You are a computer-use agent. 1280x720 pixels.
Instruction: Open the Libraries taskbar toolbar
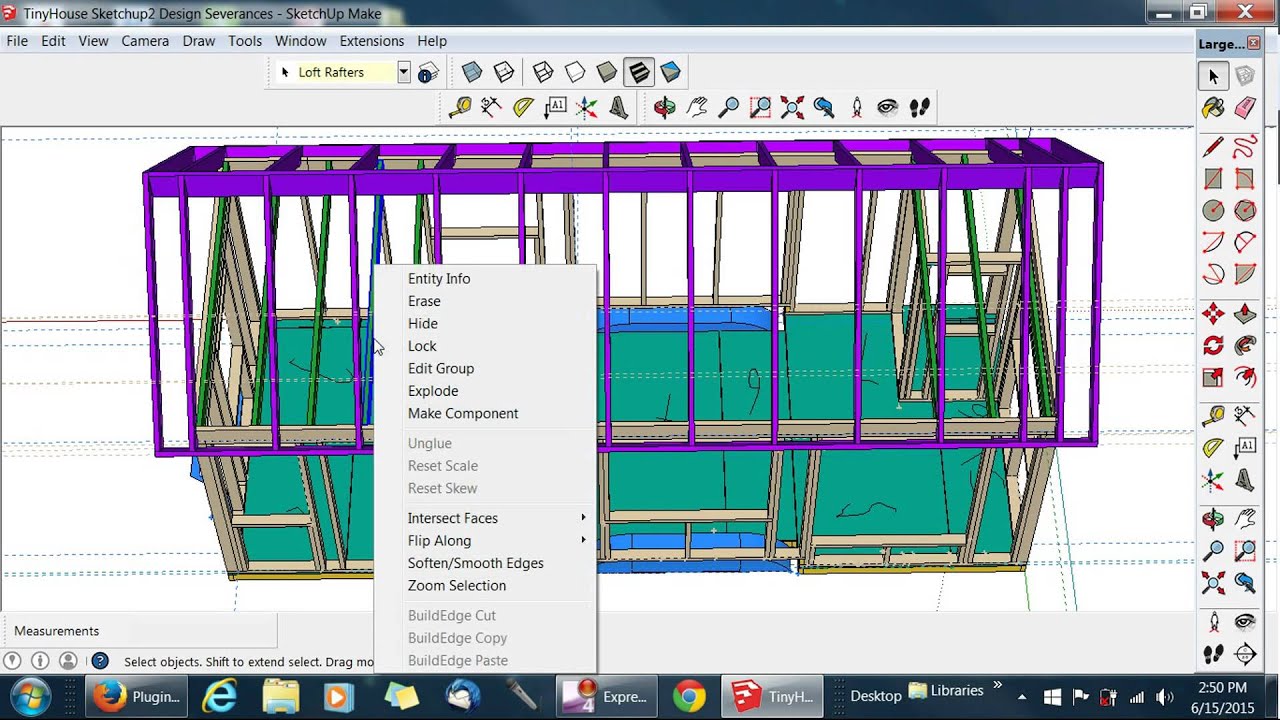click(x=946, y=690)
